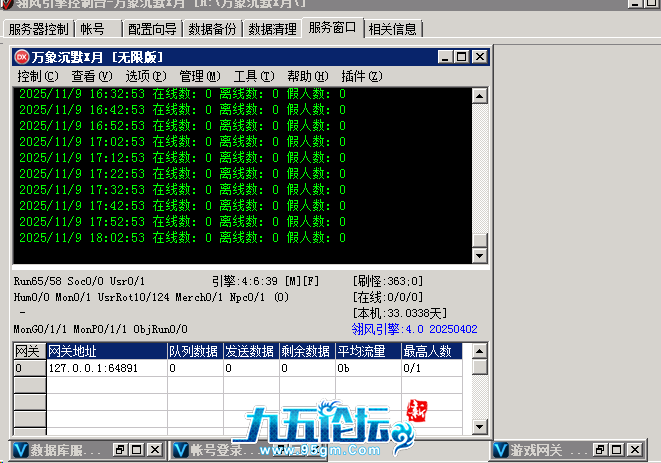Viewport: 661px width, 463px height.
Task: Close the 数据库服 minimized window
Action: (x=155, y=450)
